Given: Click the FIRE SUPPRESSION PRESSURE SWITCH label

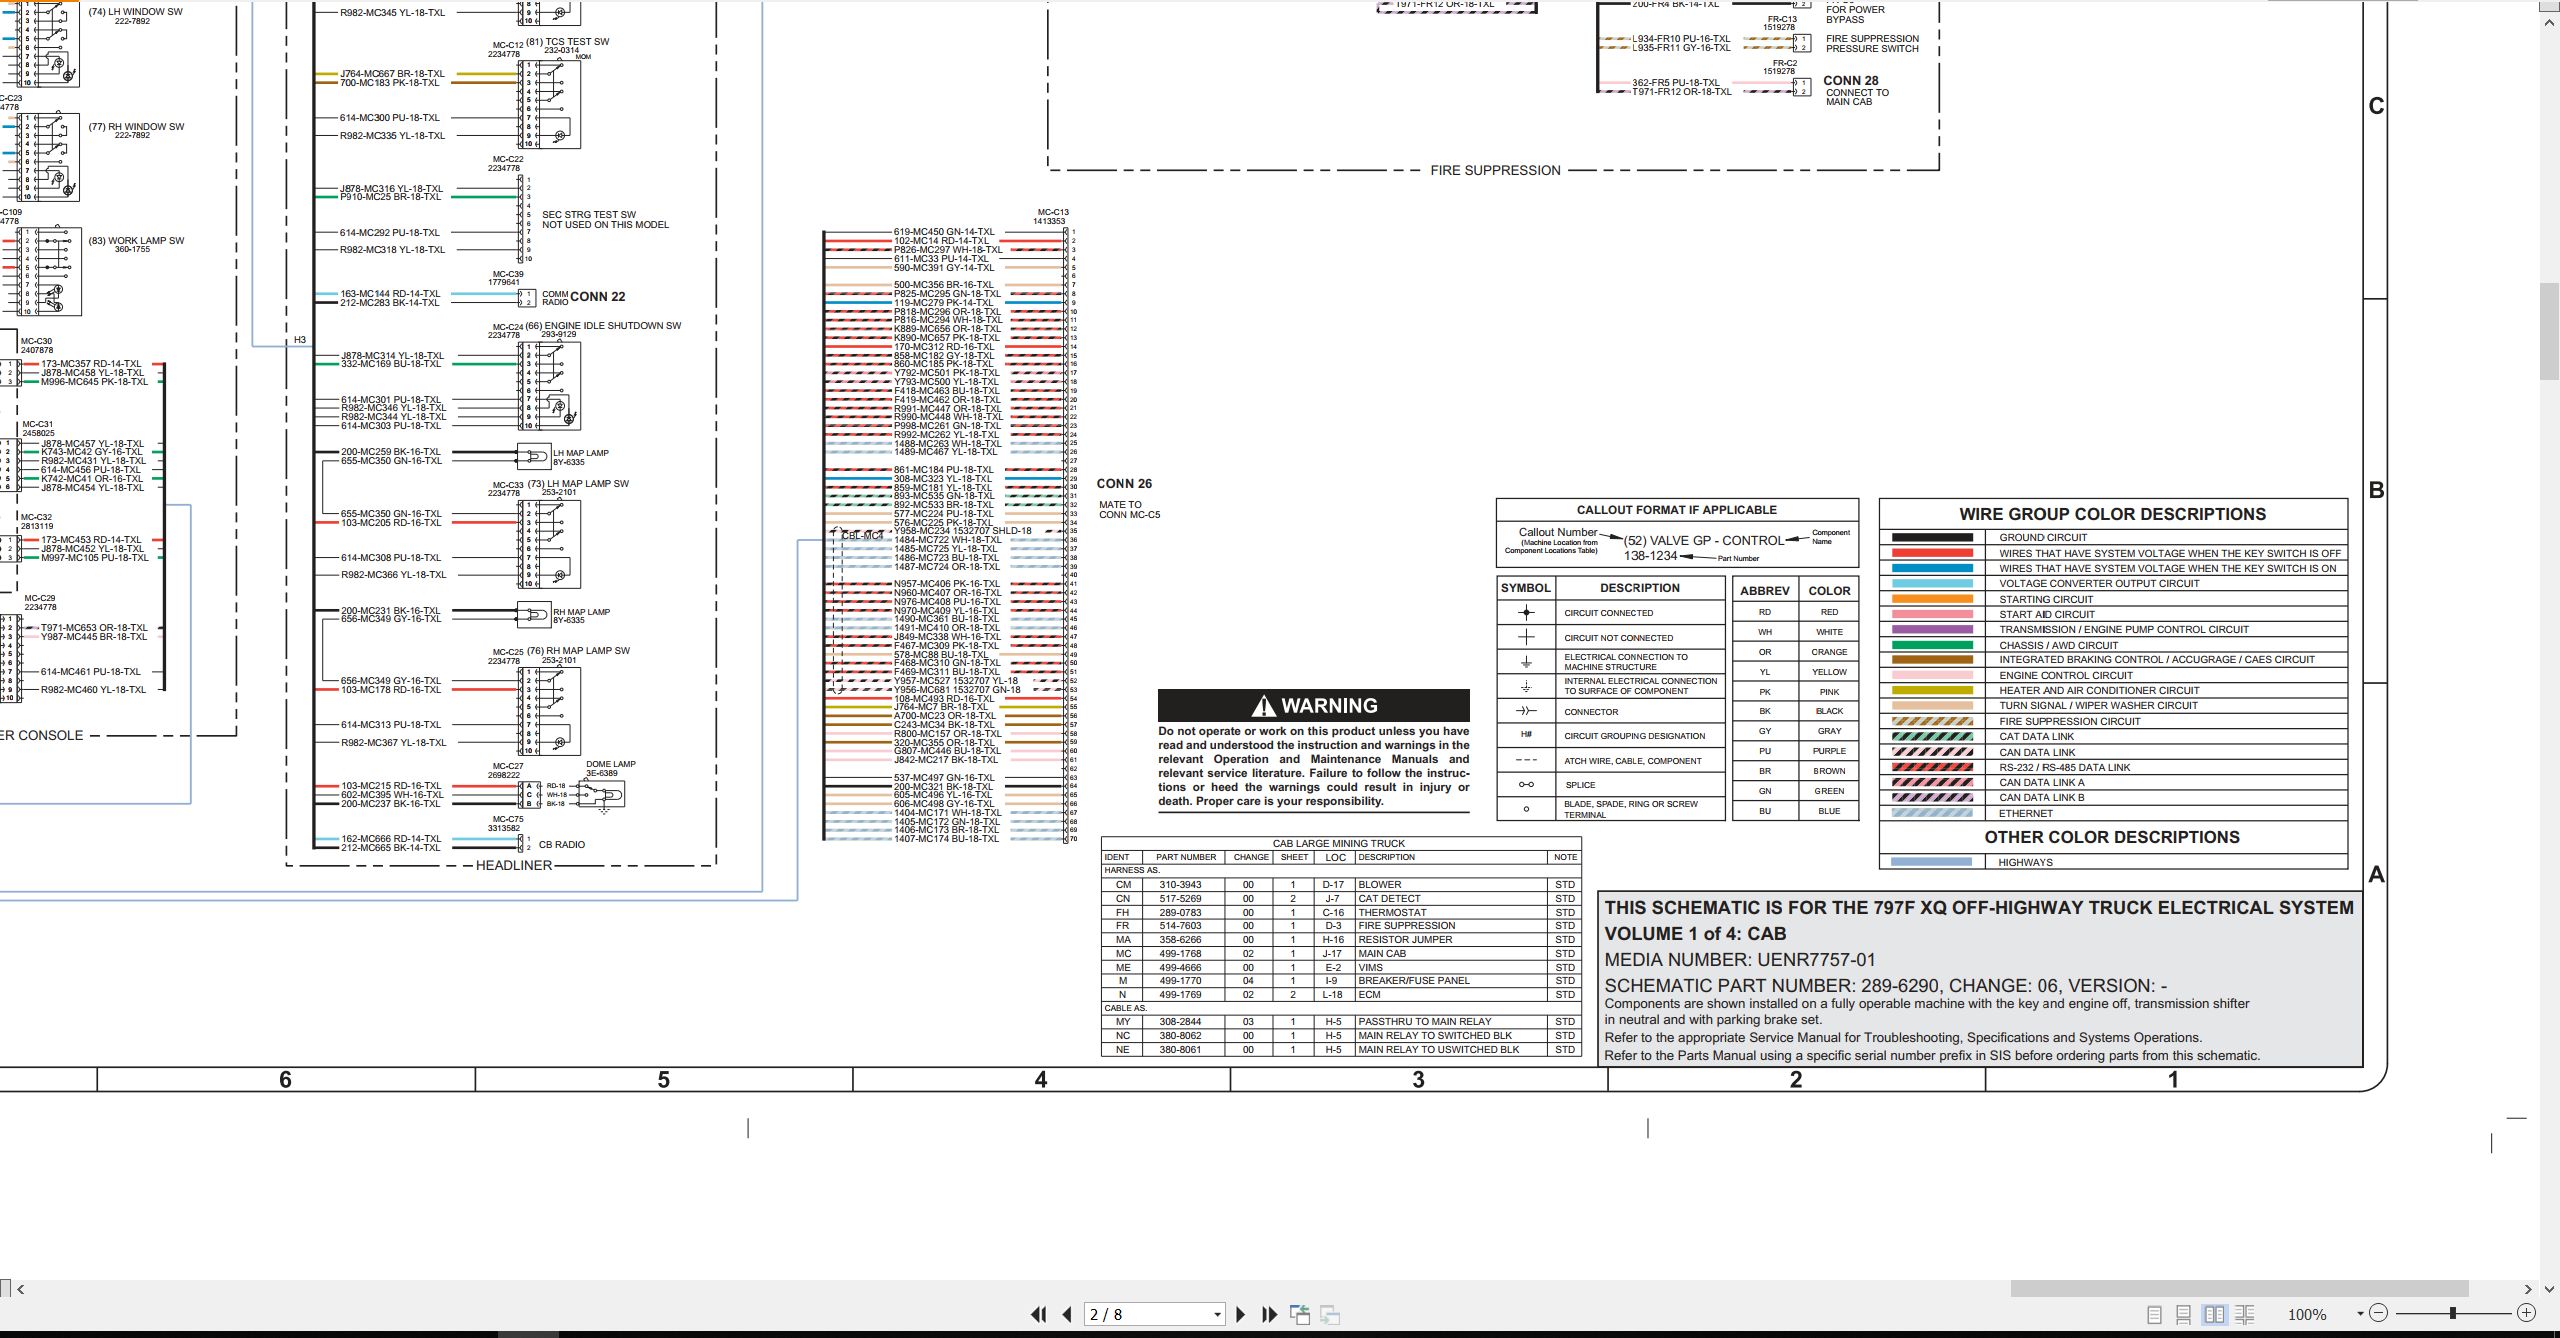Looking at the screenshot, I should point(1872,44).
